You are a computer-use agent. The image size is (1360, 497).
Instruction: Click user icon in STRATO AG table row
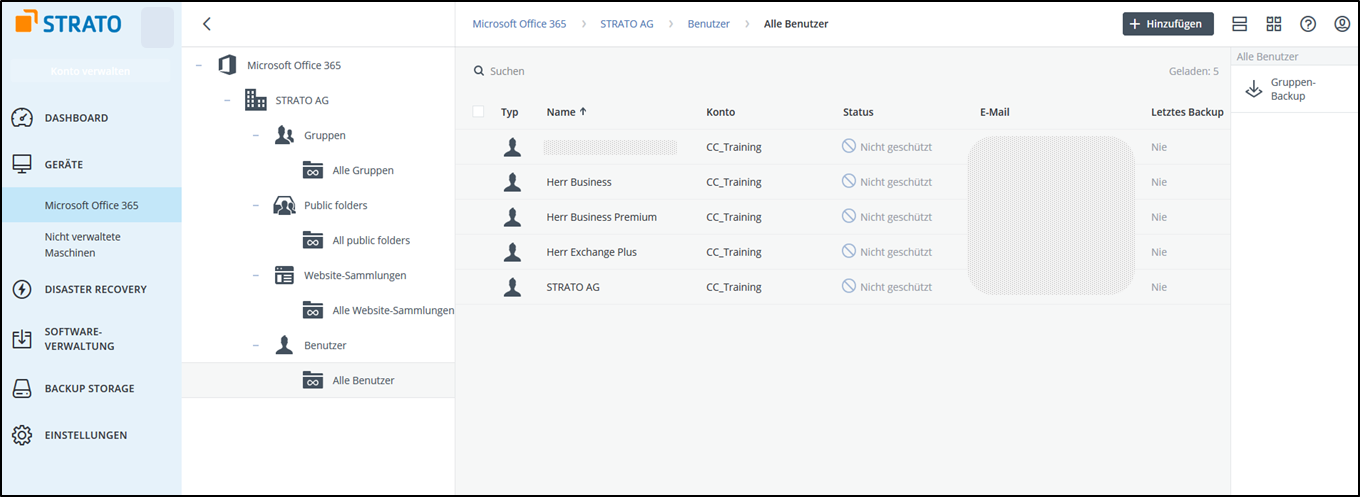coord(513,287)
